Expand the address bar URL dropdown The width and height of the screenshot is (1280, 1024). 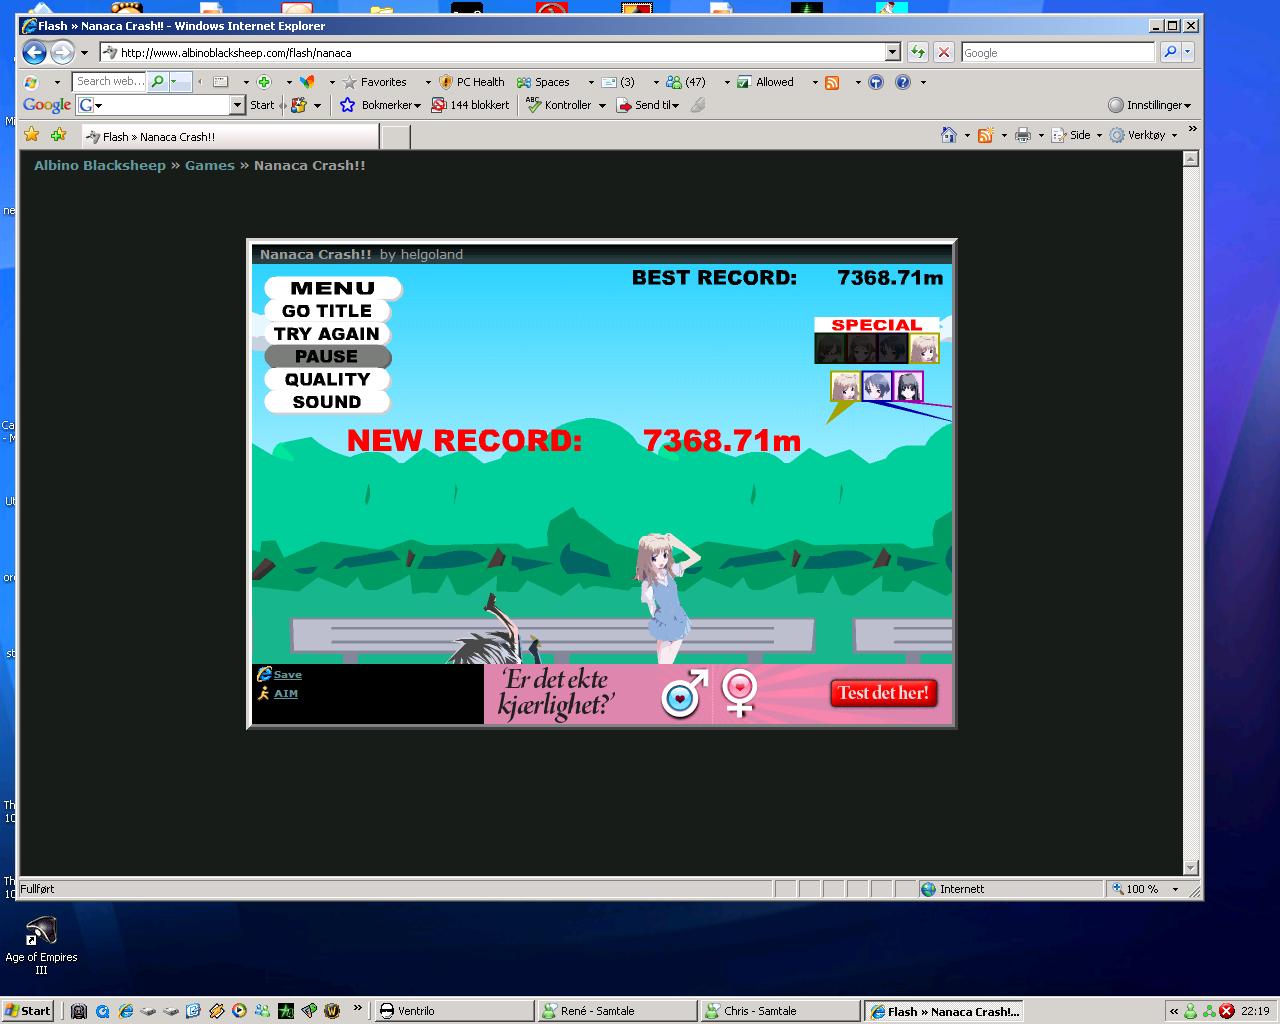point(893,53)
